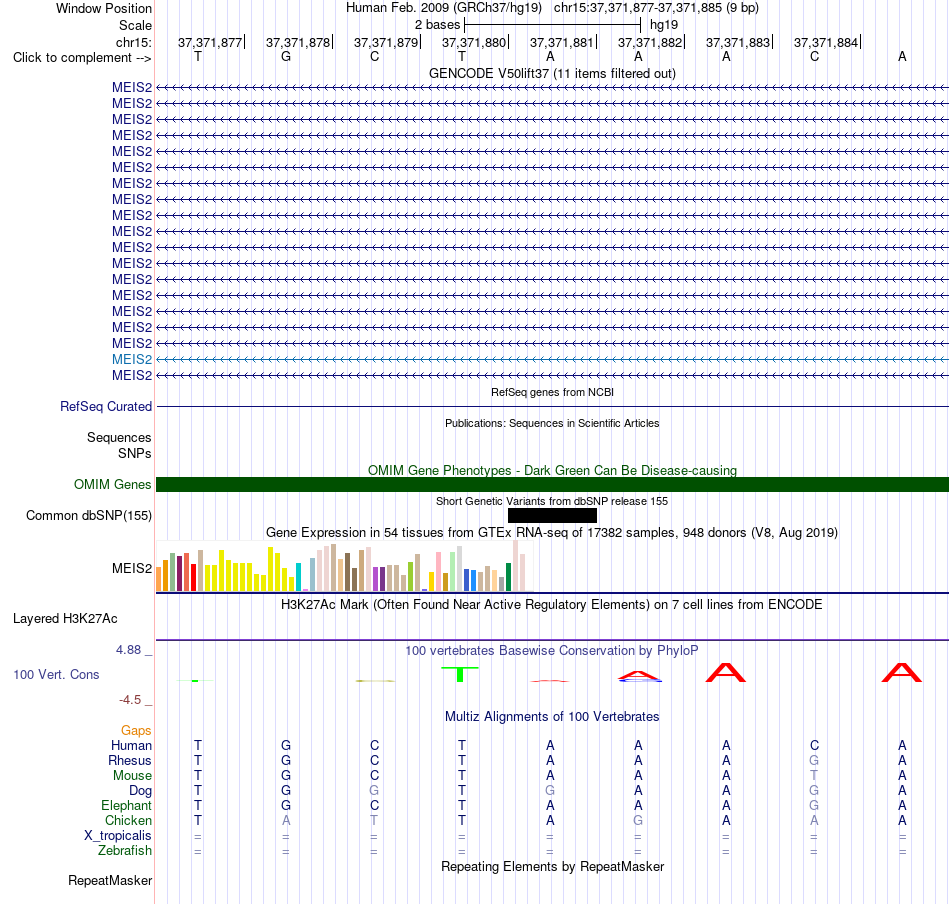Click the orange 'Gaps' alignment label
This screenshot has width=950, height=904.
(x=136, y=731)
